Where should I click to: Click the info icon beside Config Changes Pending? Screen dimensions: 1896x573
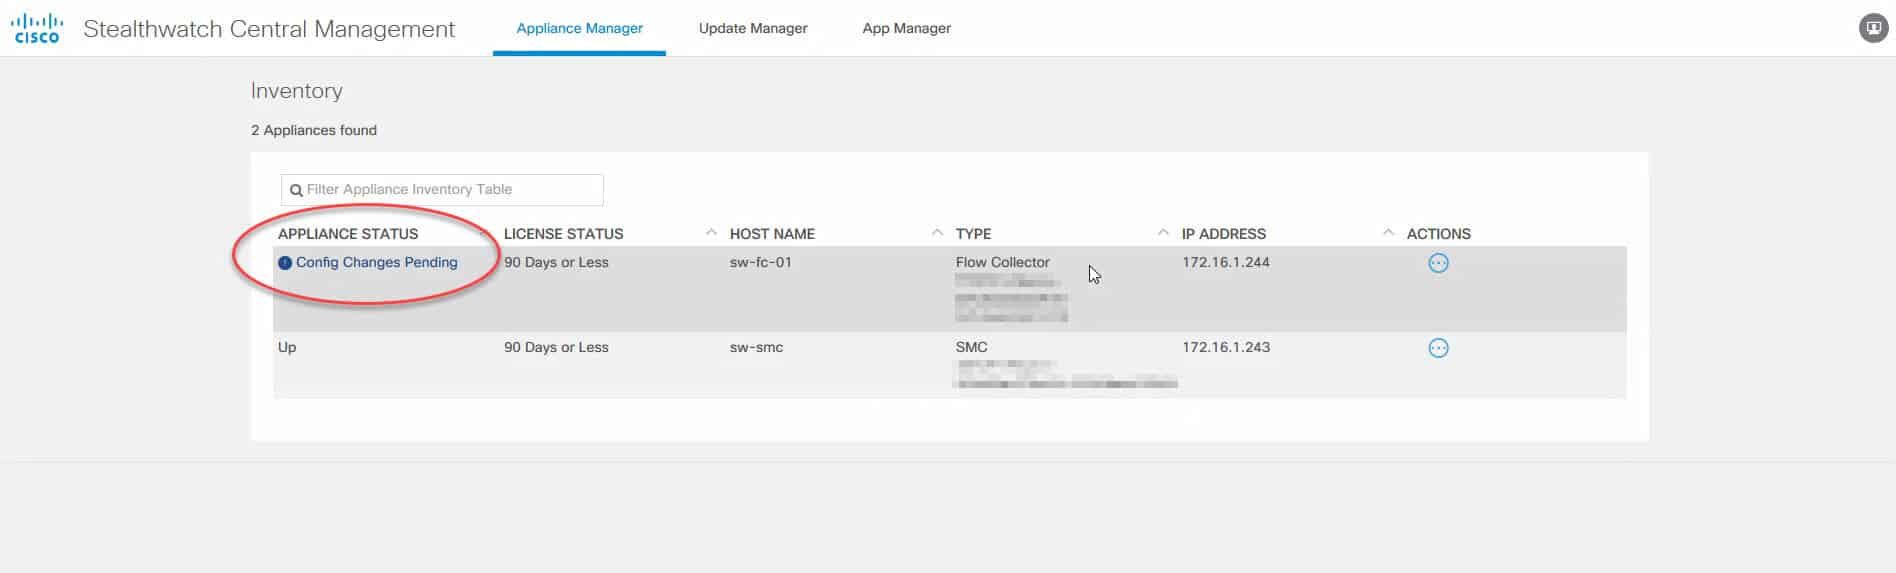(285, 263)
